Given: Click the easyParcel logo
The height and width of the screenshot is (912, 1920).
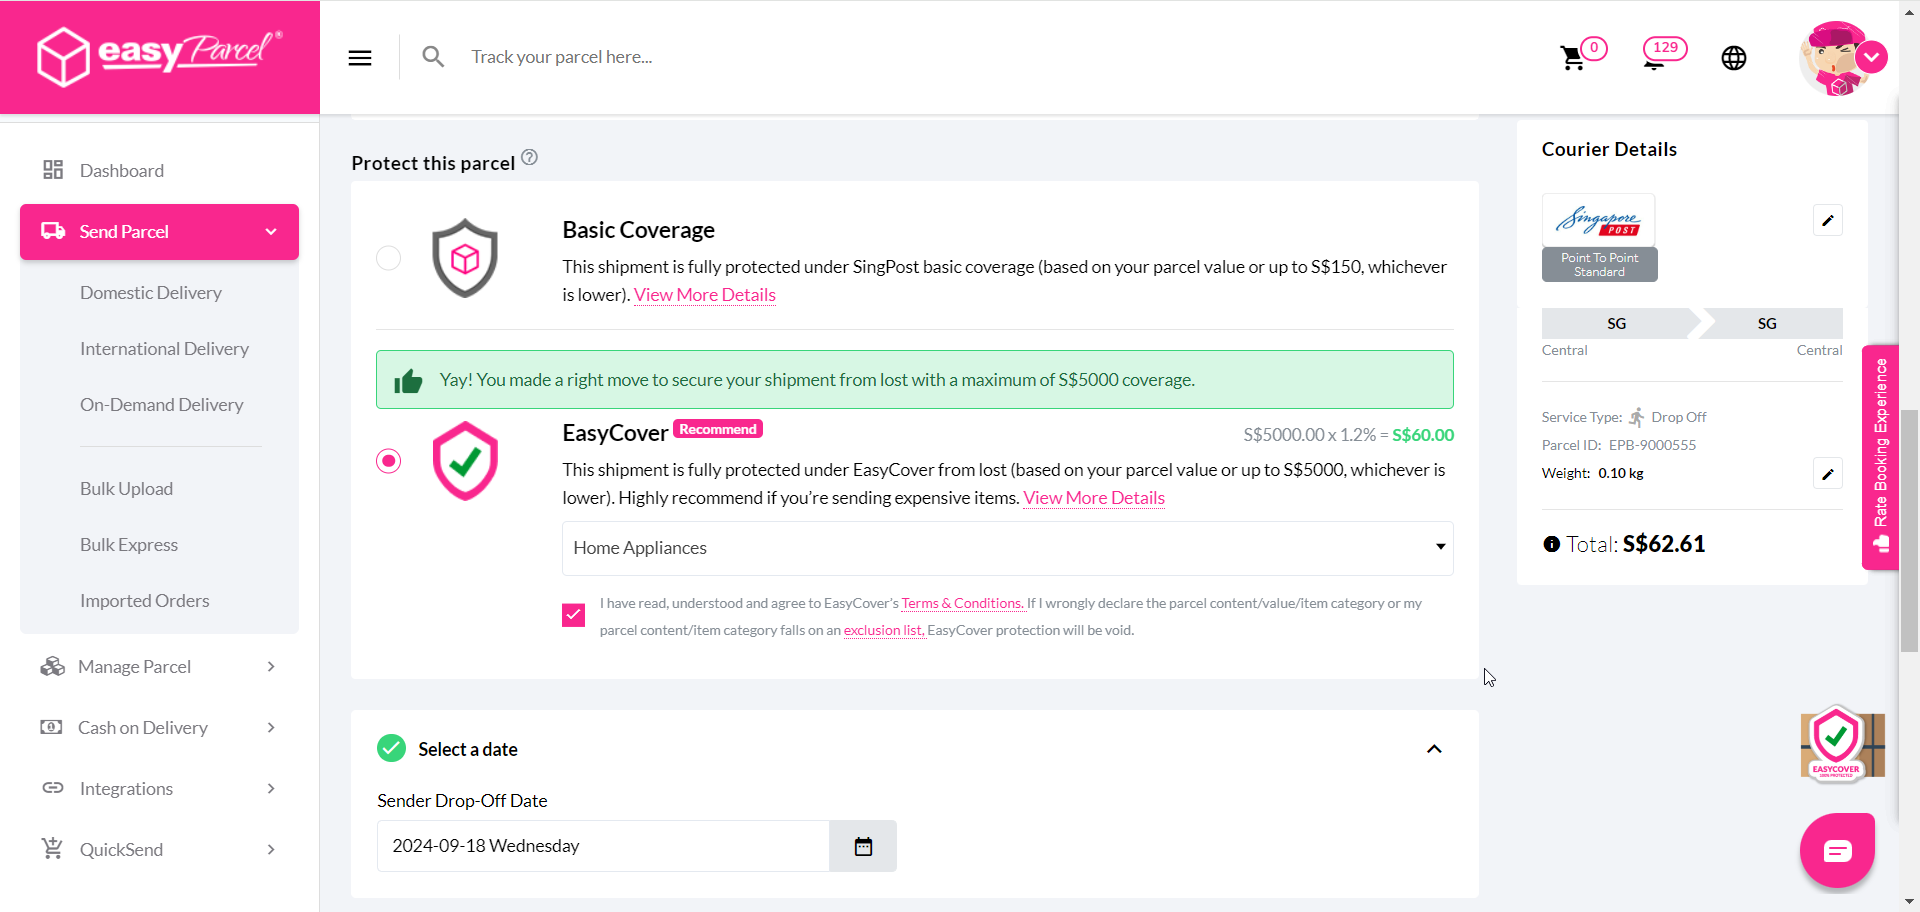Looking at the screenshot, I should point(160,56).
